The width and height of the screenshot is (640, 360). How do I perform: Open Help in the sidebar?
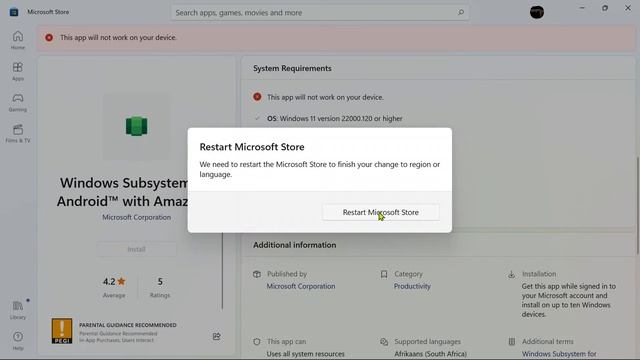(x=18, y=340)
